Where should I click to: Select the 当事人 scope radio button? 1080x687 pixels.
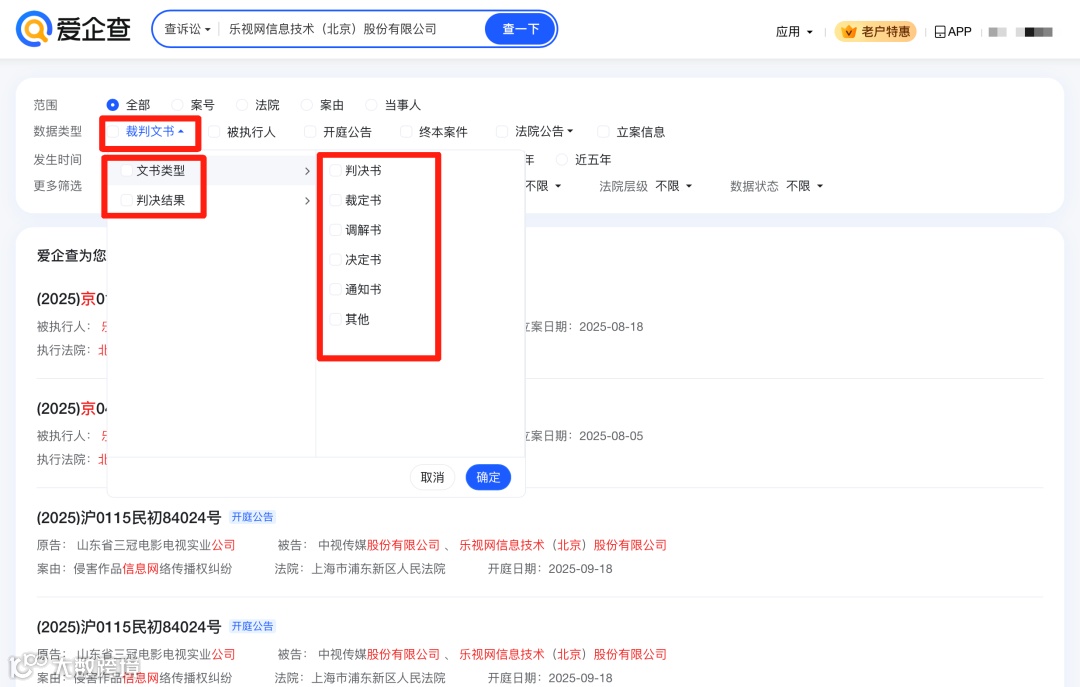tap(371, 105)
